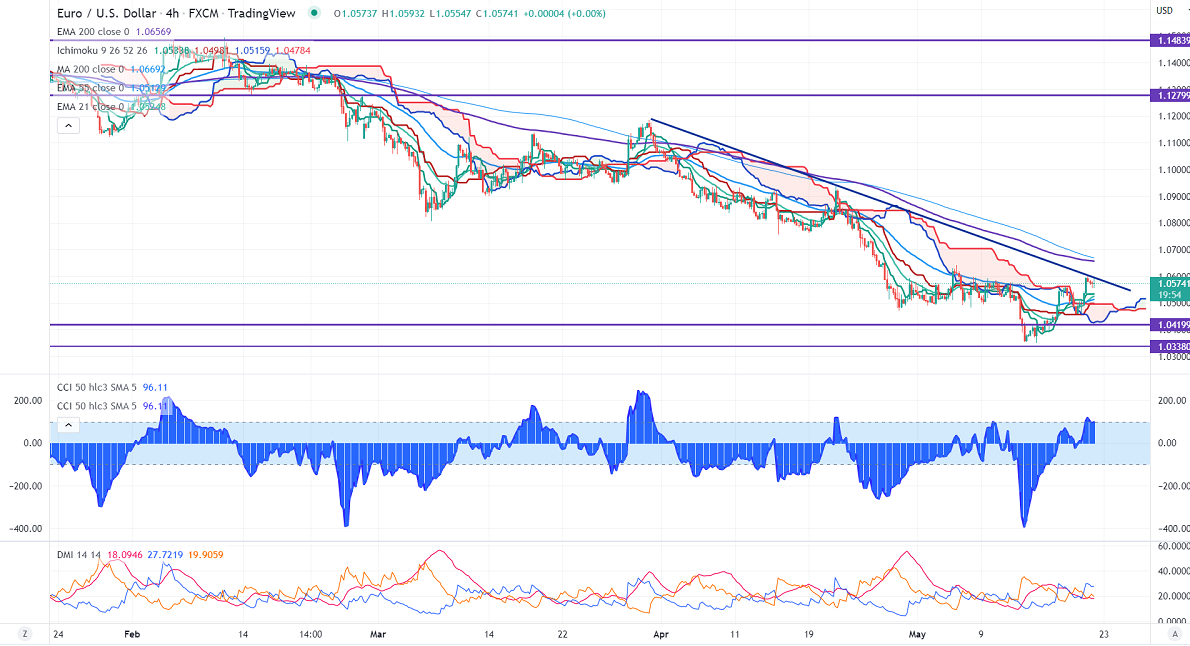Click the 1.09000 price scale label
The image size is (1190, 646).
[1173, 197]
